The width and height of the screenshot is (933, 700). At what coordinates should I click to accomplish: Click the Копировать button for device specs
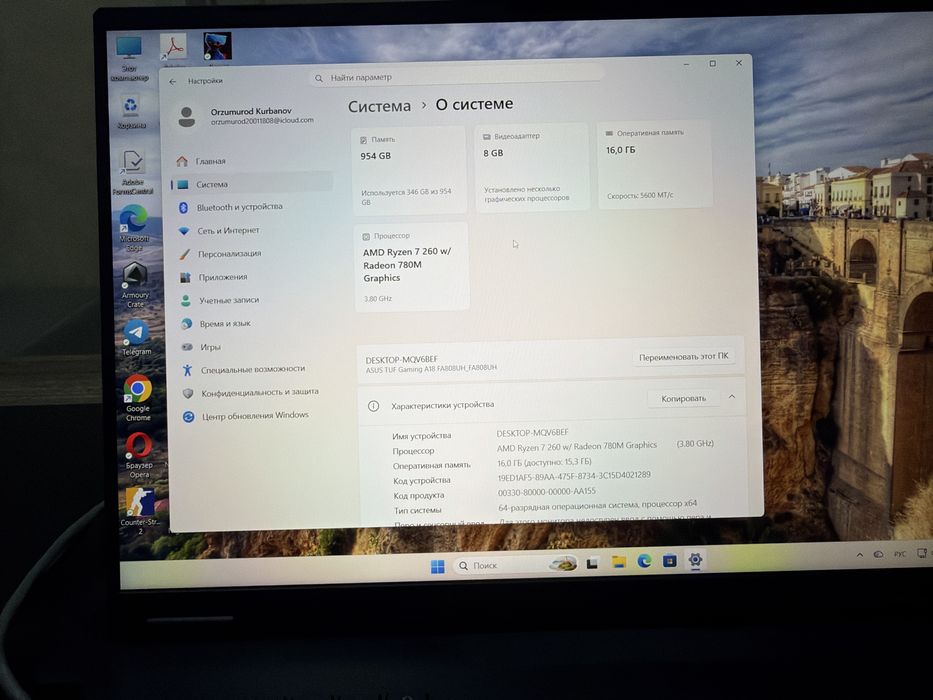(x=683, y=398)
